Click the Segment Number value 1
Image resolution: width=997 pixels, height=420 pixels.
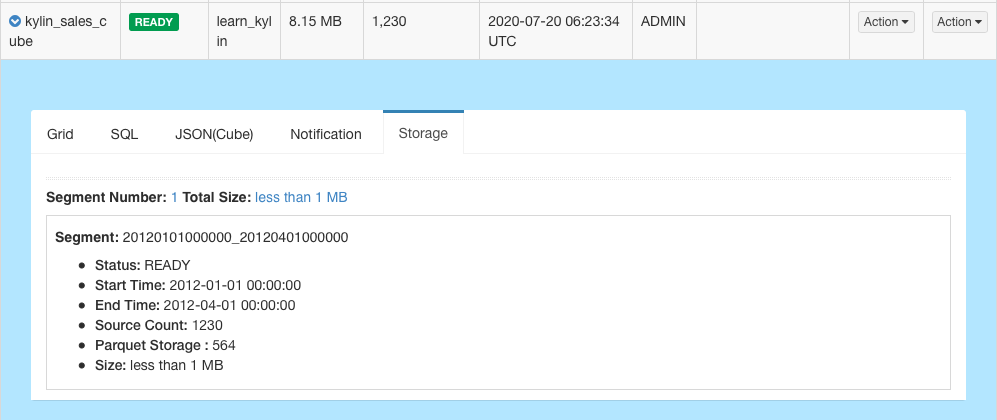(x=174, y=198)
